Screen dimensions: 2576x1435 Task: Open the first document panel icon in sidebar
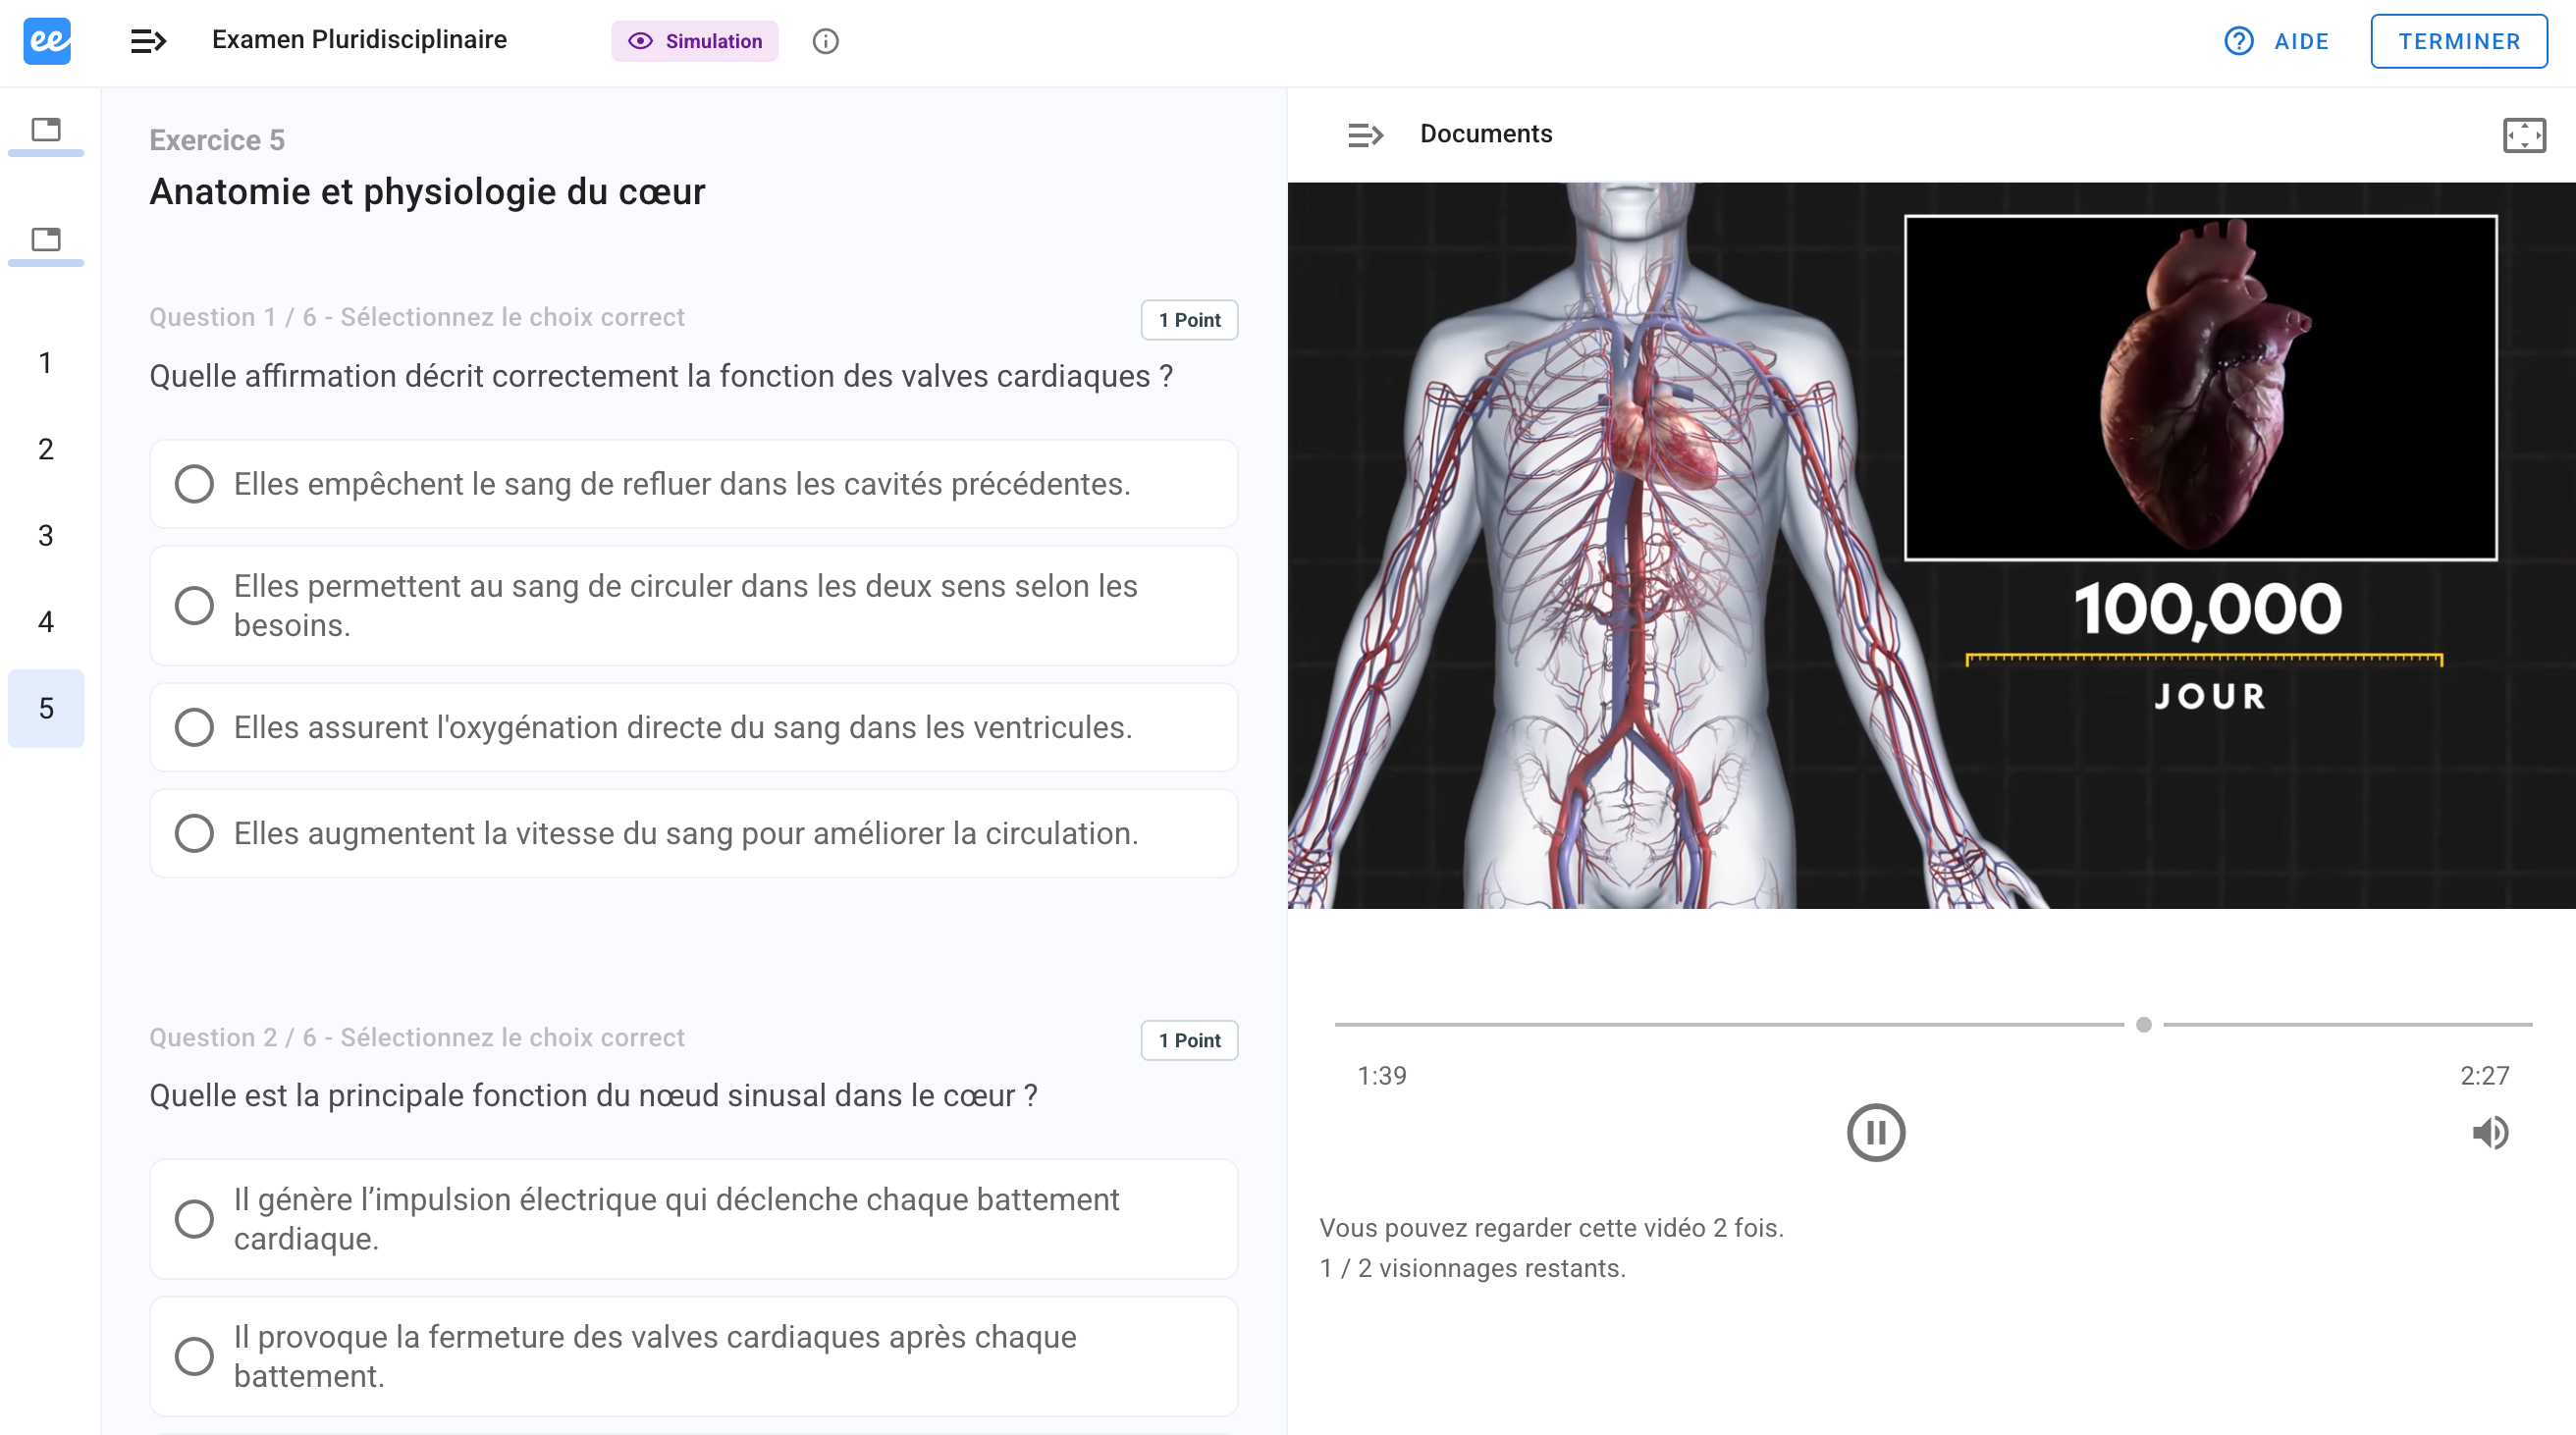pyautogui.click(x=46, y=130)
